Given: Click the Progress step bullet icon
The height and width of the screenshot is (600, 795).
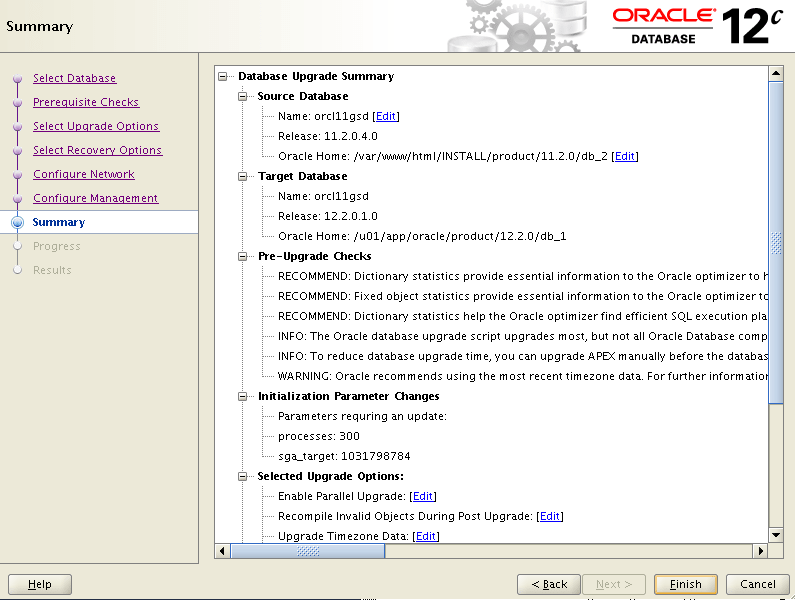Looking at the screenshot, I should 18,246.
